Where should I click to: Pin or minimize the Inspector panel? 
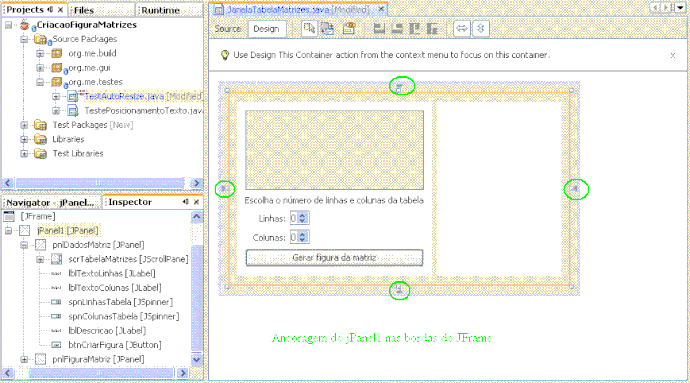(x=186, y=202)
